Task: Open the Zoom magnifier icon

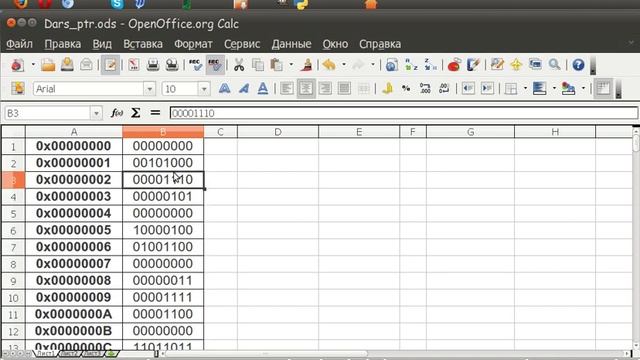Action: coord(554,65)
